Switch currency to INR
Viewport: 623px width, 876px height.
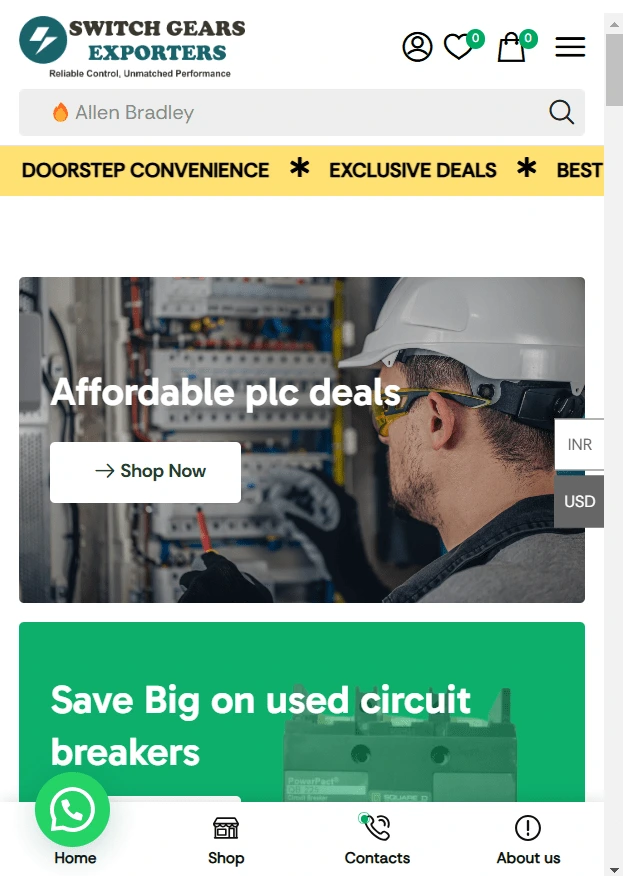click(x=579, y=445)
